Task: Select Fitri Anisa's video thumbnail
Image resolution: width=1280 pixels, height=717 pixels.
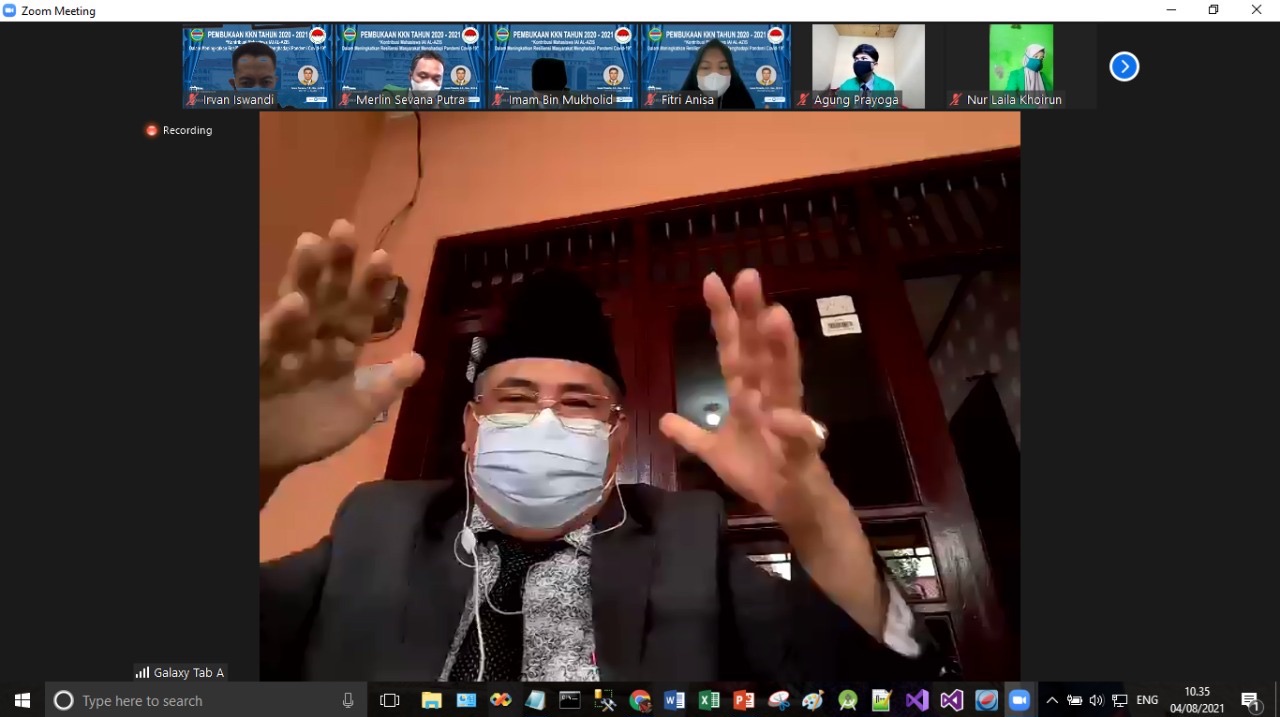Action: coord(716,66)
